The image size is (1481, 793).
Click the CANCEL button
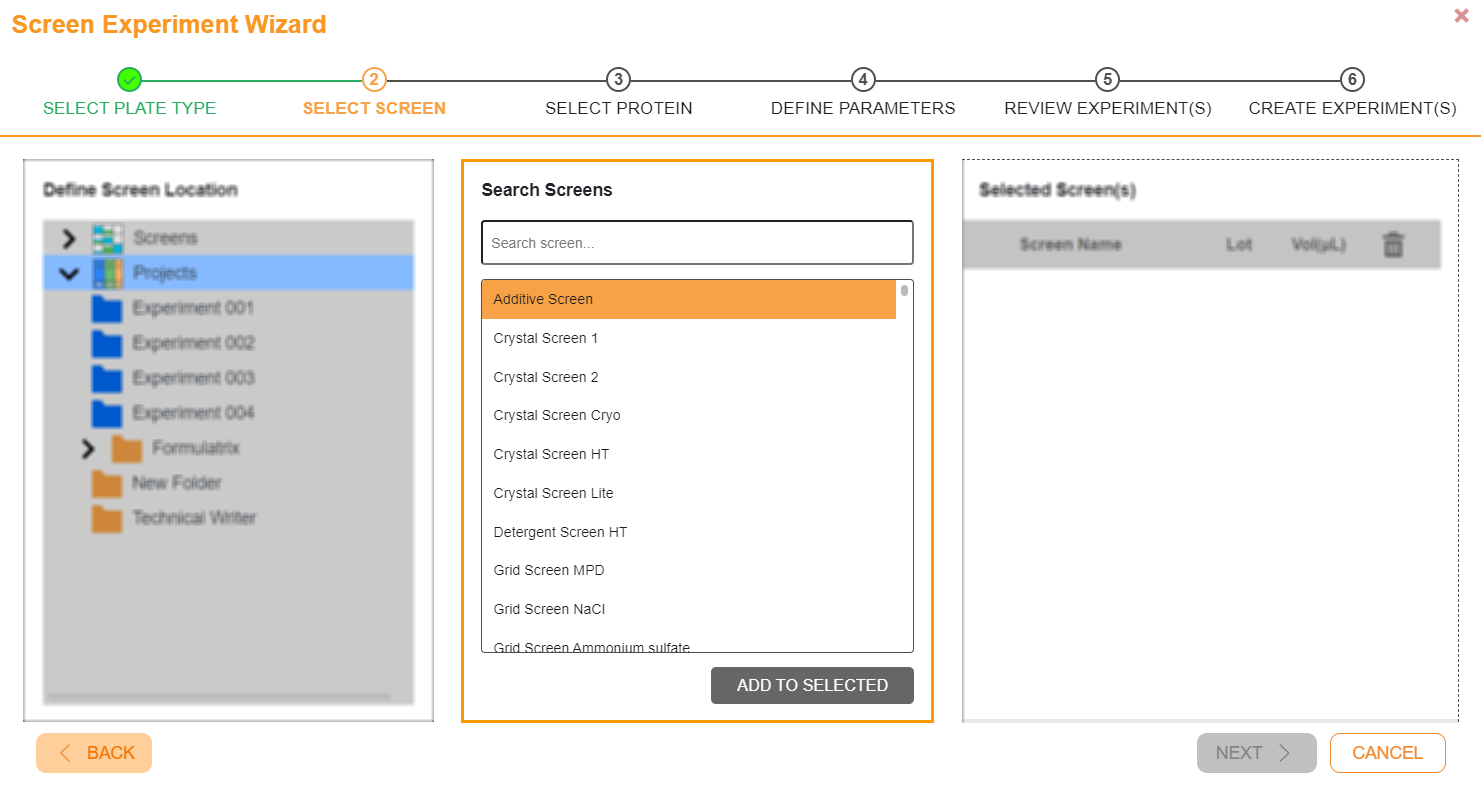pyautogui.click(x=1387, y=752)
